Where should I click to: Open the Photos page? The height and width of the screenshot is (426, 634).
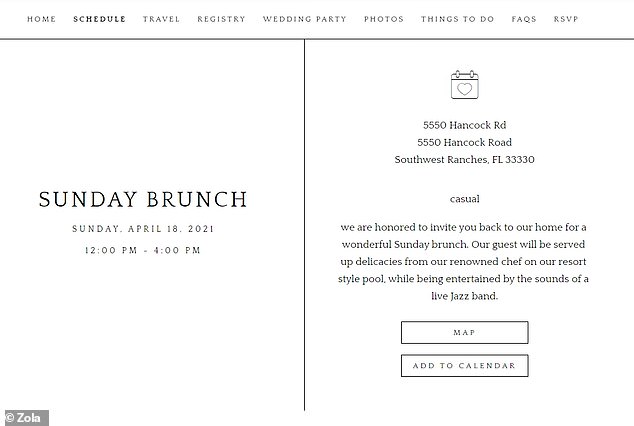pos(384,19)
